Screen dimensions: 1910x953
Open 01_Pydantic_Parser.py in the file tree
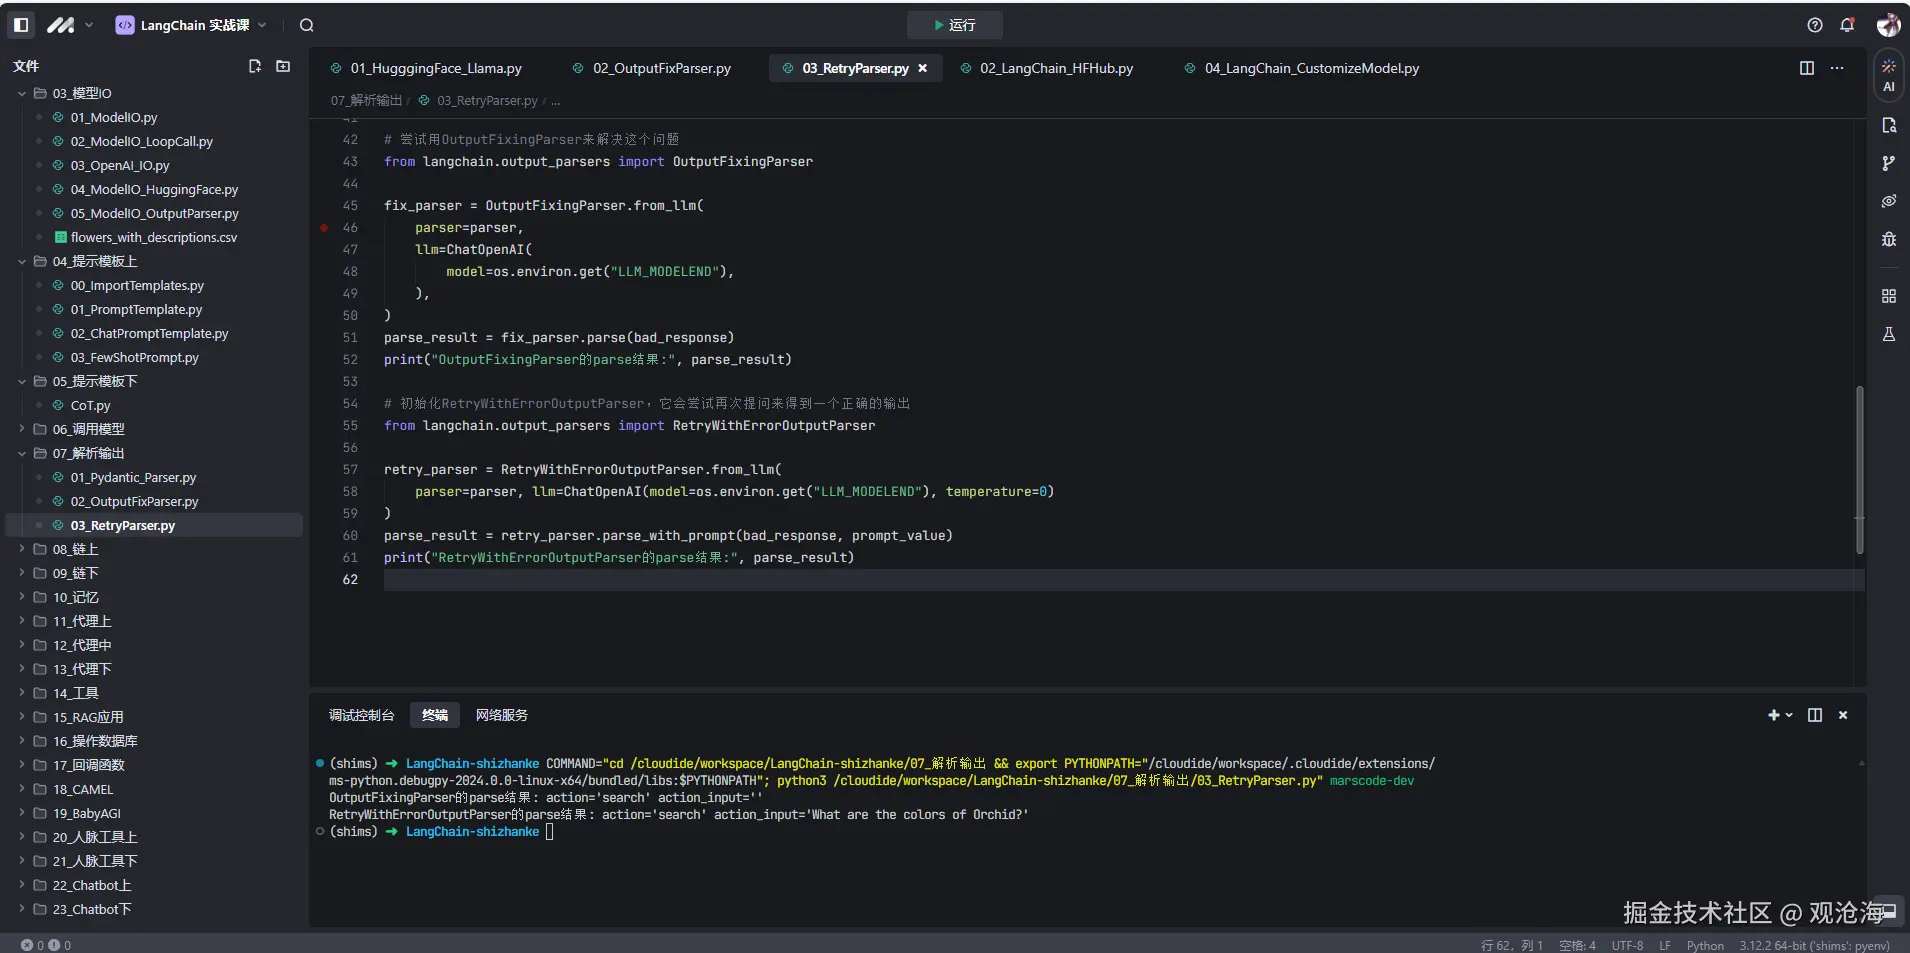click(x=133, y=477)
